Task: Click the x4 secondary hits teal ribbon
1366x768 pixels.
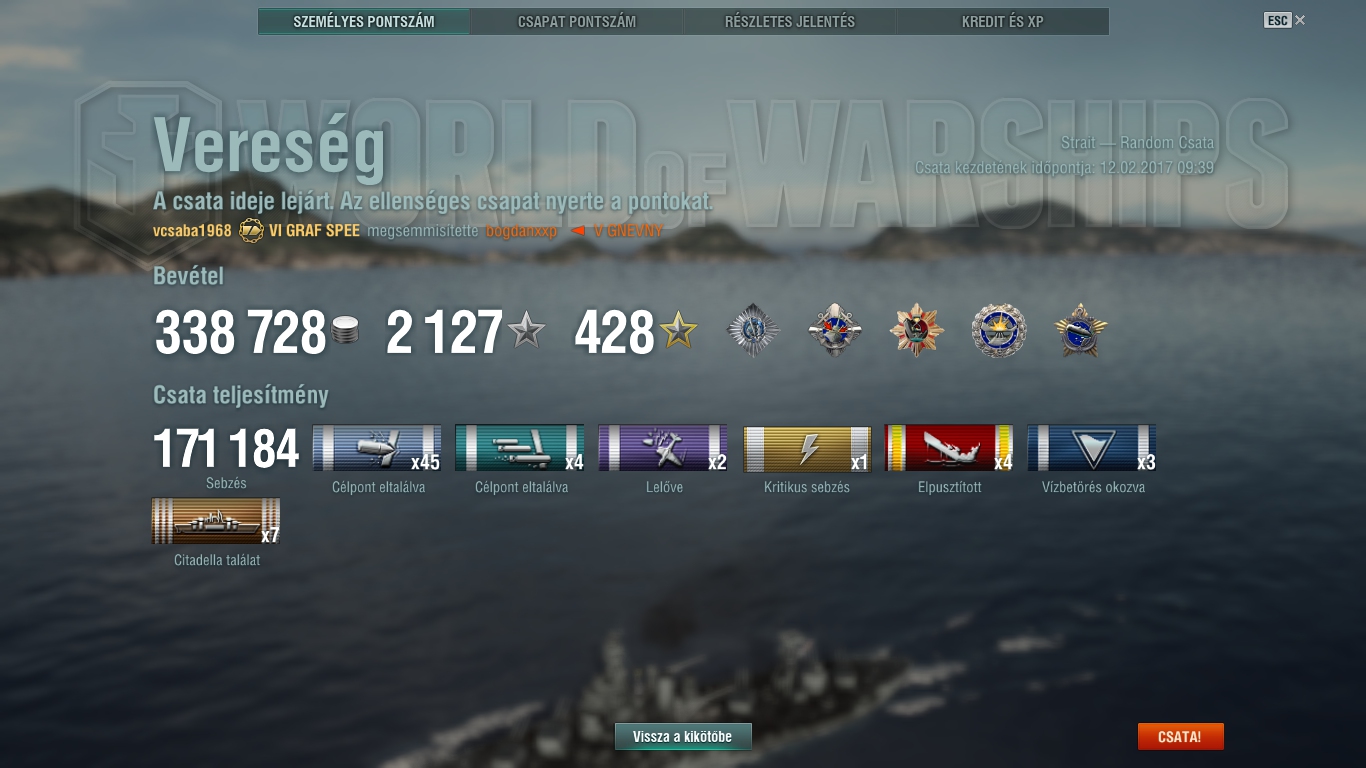Action: pyautogui.click(x=520, y=448)
